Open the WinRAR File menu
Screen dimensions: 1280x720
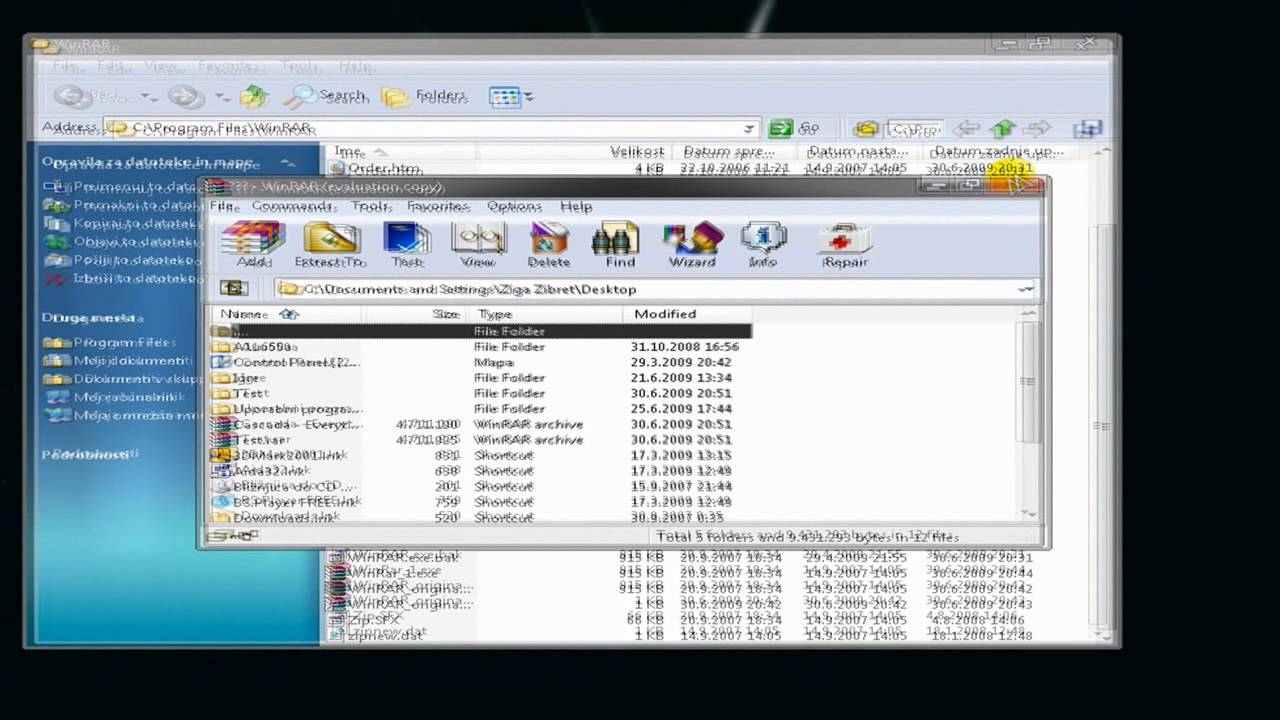point(224,206)
